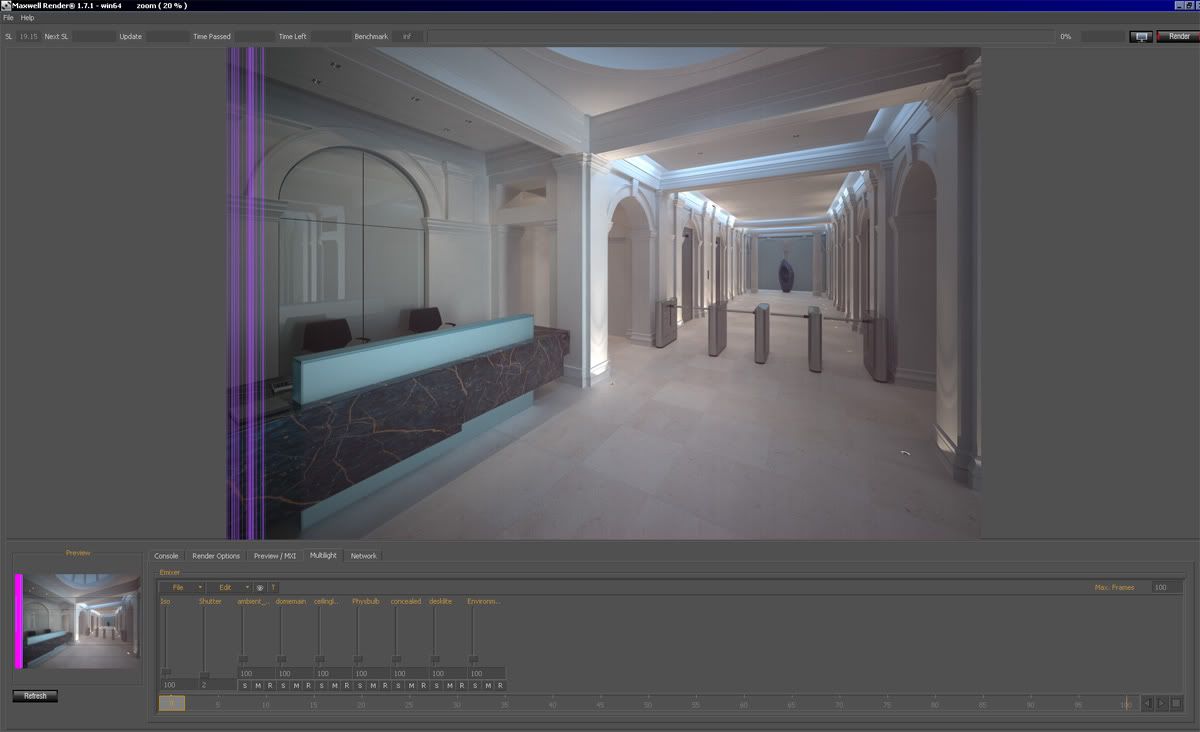Click R button under desklite emitter
Viewport: 1200px width, 732px height.
[x=462, y=685]
